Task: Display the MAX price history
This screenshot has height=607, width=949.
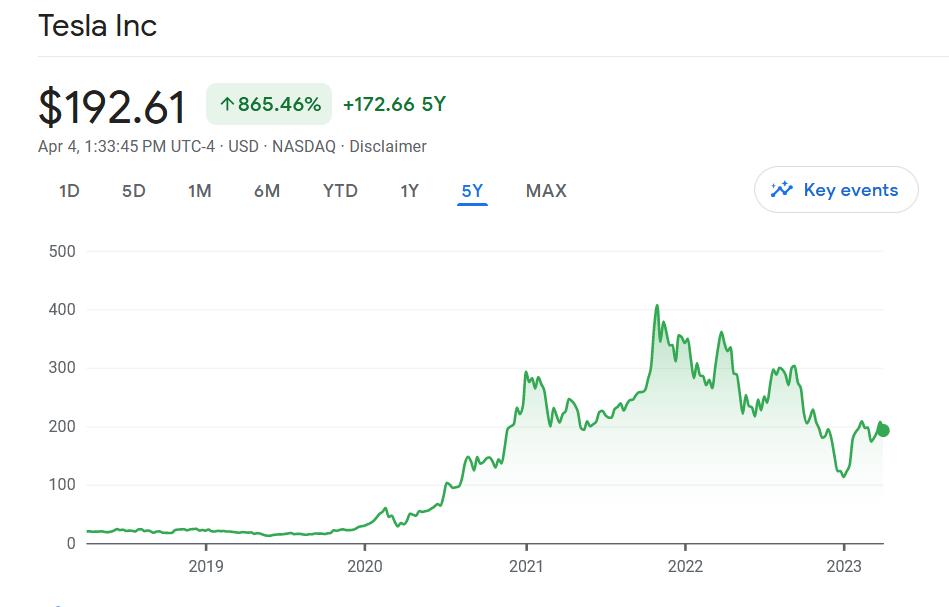Action: click(x=546, y=191)
